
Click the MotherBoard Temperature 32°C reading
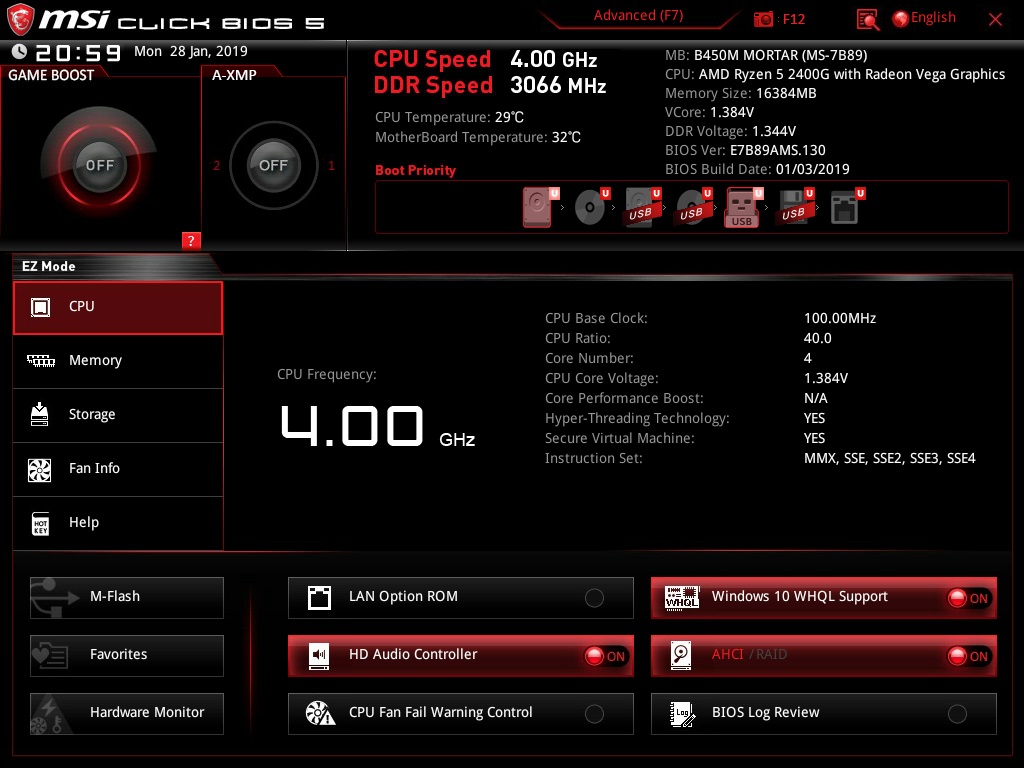(x=477, y=137)
